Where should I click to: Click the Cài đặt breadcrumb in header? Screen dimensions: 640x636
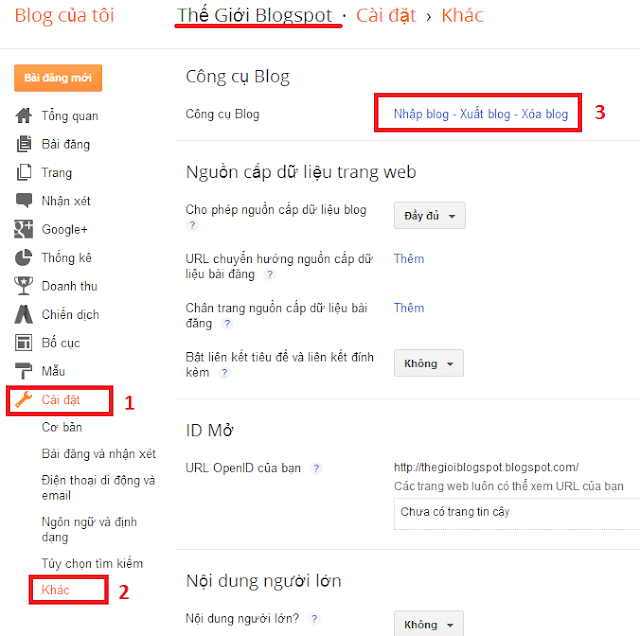pyautogui.click(x=386, y=16)
